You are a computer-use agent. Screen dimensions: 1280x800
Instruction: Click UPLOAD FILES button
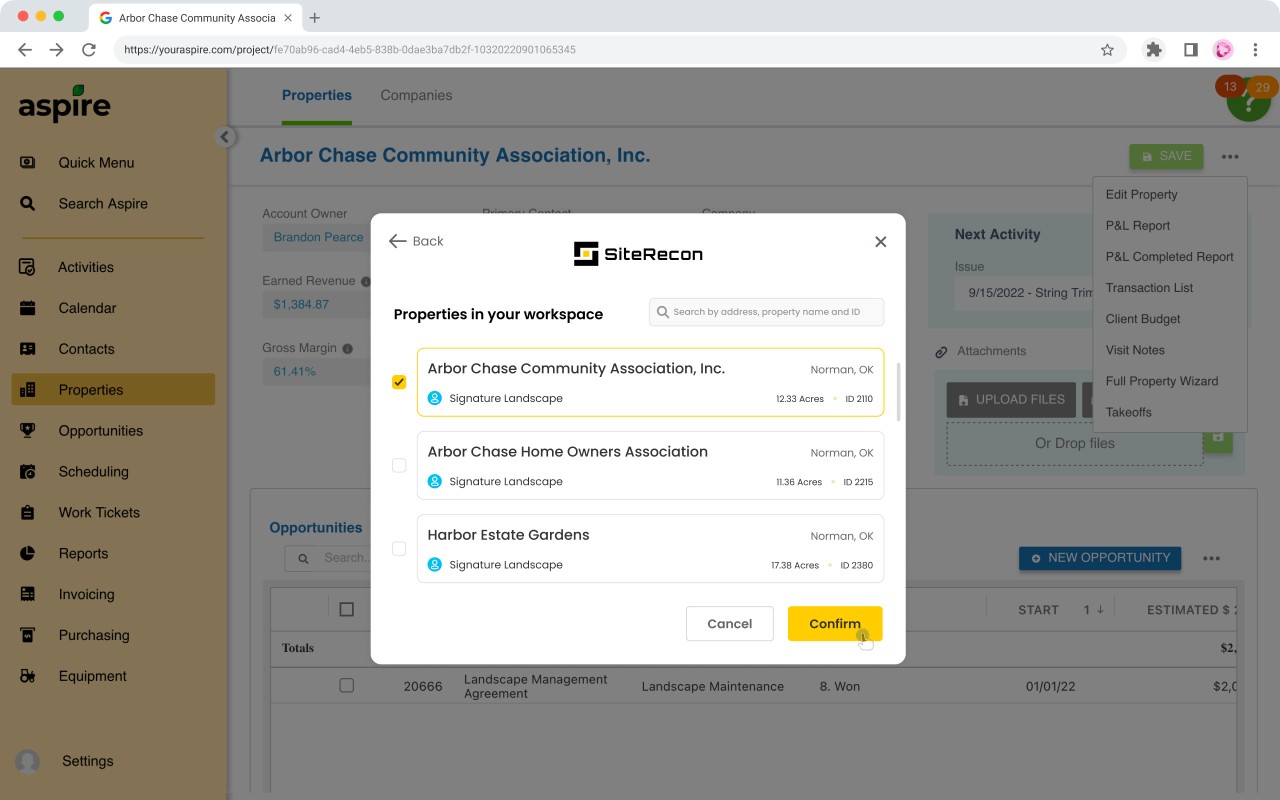click(x=1011, y=400)
